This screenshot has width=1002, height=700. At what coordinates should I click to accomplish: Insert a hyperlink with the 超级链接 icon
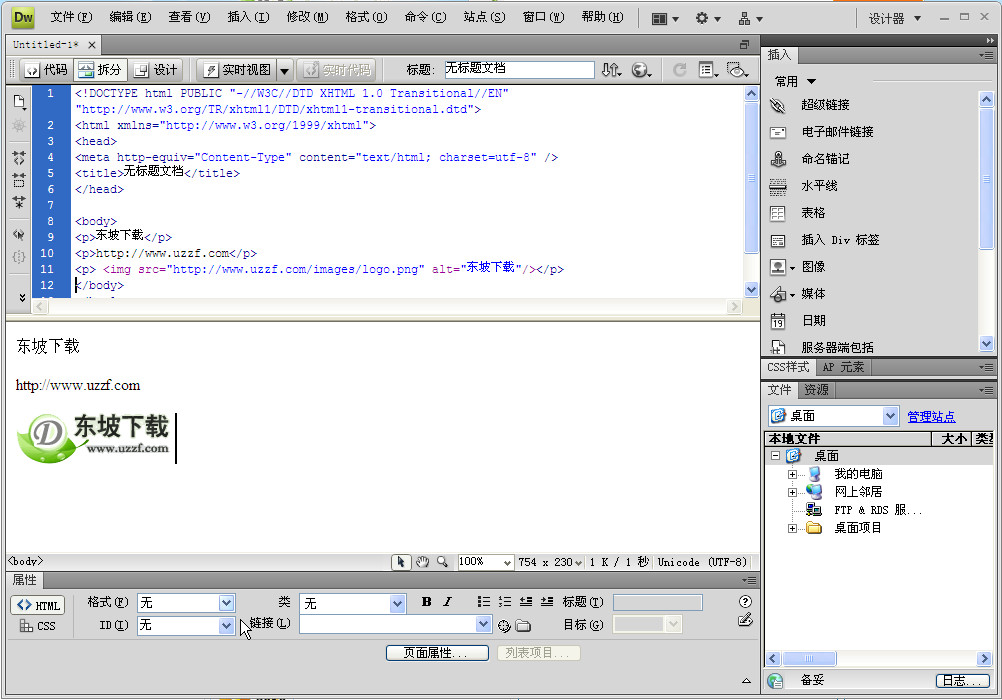click(779, 104)
